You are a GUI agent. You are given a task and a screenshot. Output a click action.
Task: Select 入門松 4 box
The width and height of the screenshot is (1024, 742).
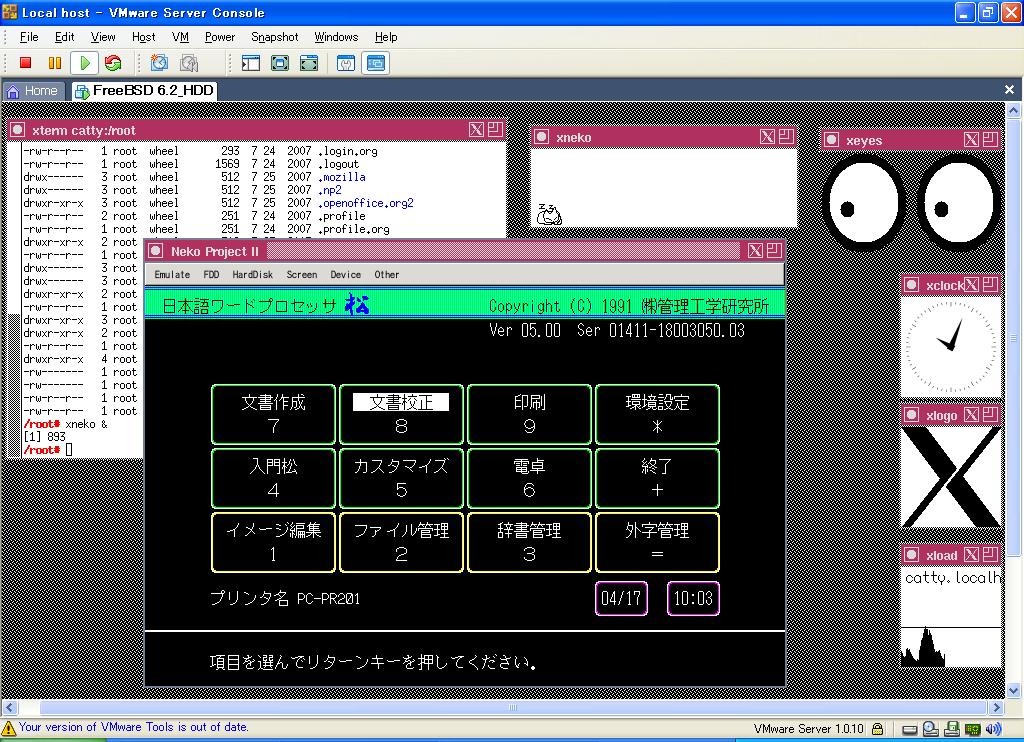coord(274,477)
